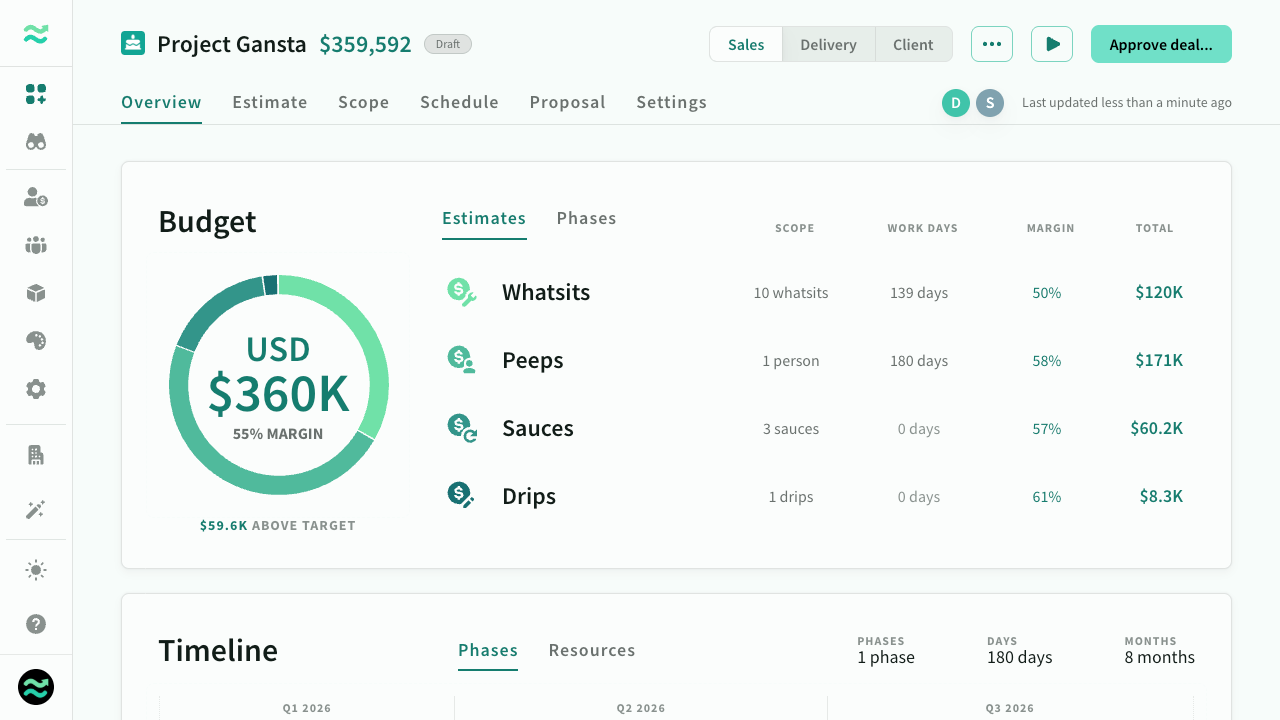Click the cube icon in sidebar
Viewport: 1280px width, 720px height.
[36, 293]
